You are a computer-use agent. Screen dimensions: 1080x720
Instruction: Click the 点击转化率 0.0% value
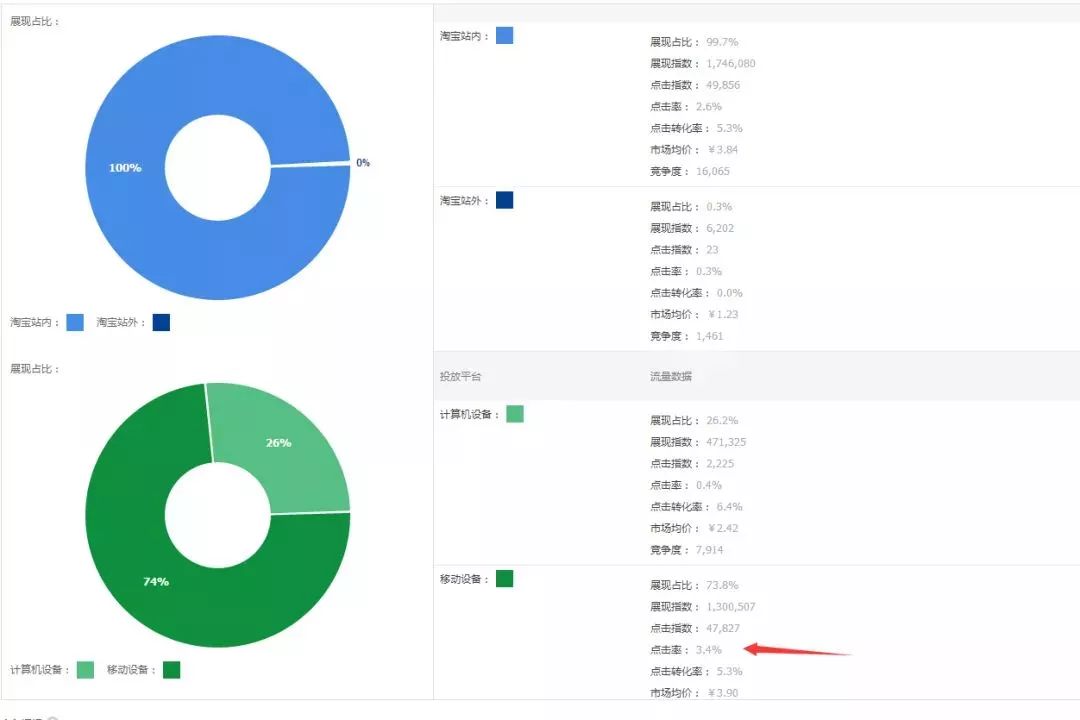tap(729, 293)
